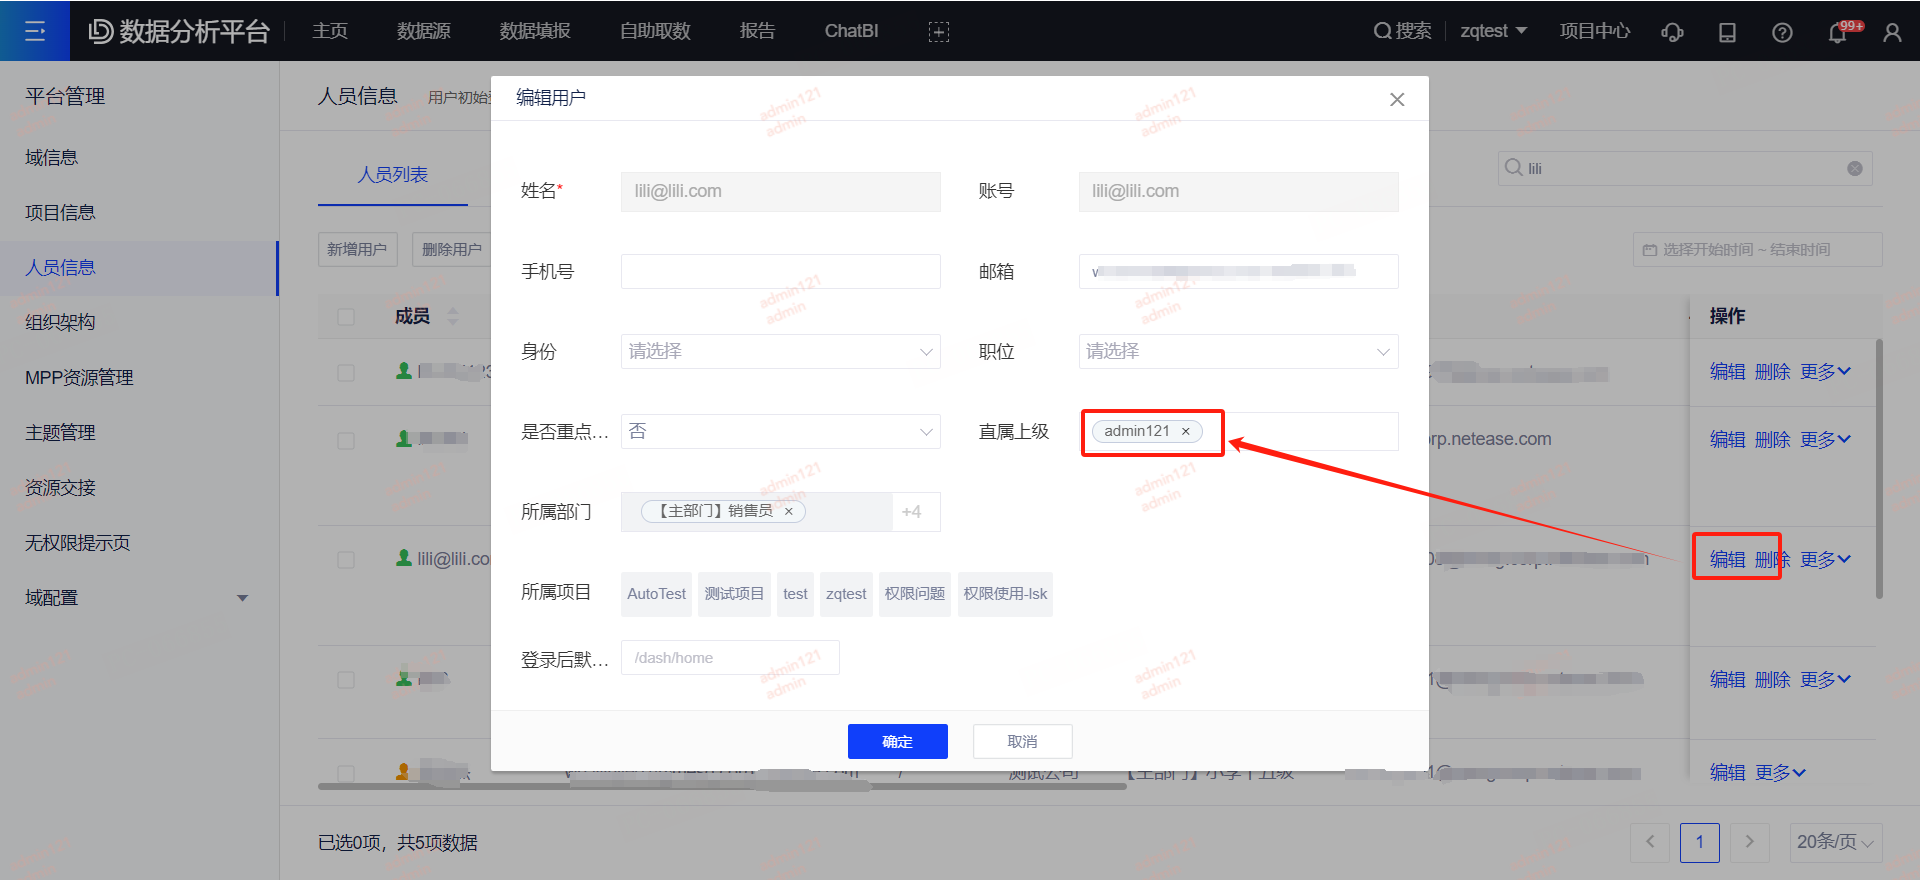Click the 手机号 input field
The width and height of the screenshot is (1920, 880).
click(x=780, y=272)
